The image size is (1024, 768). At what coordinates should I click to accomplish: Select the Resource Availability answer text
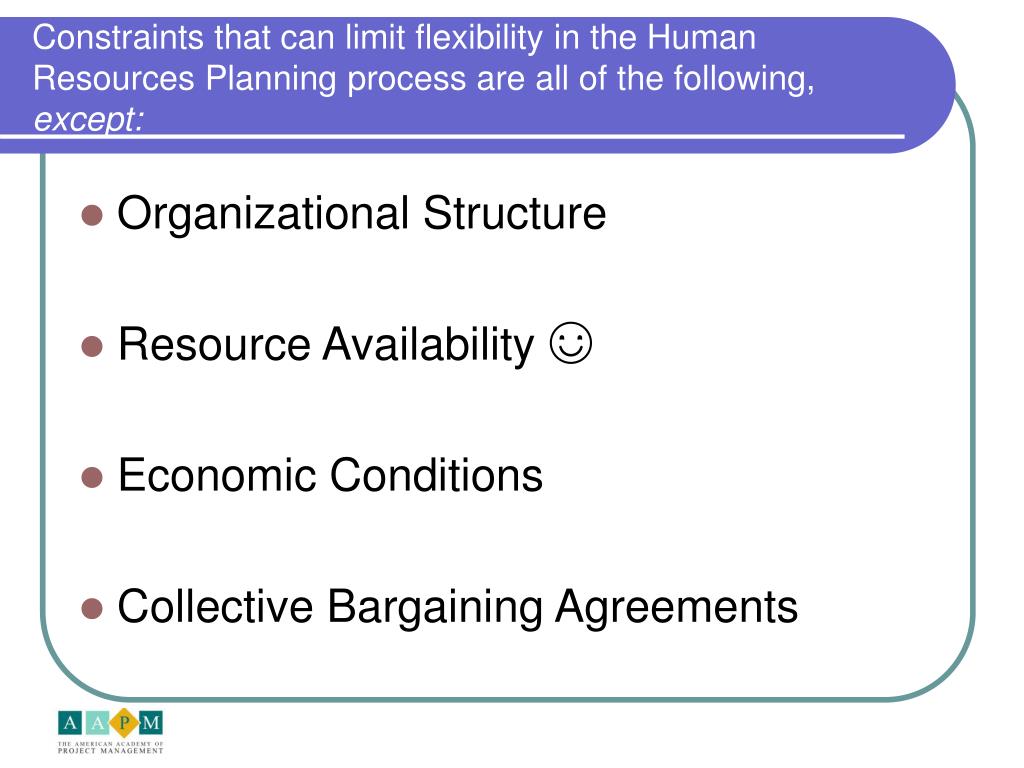tap(326, 344)
